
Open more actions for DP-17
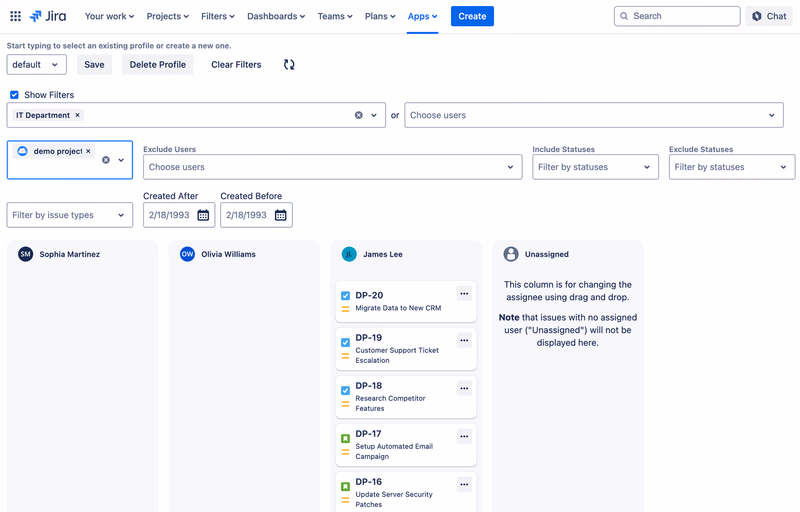pyautogui.click(x=464, y=436)
